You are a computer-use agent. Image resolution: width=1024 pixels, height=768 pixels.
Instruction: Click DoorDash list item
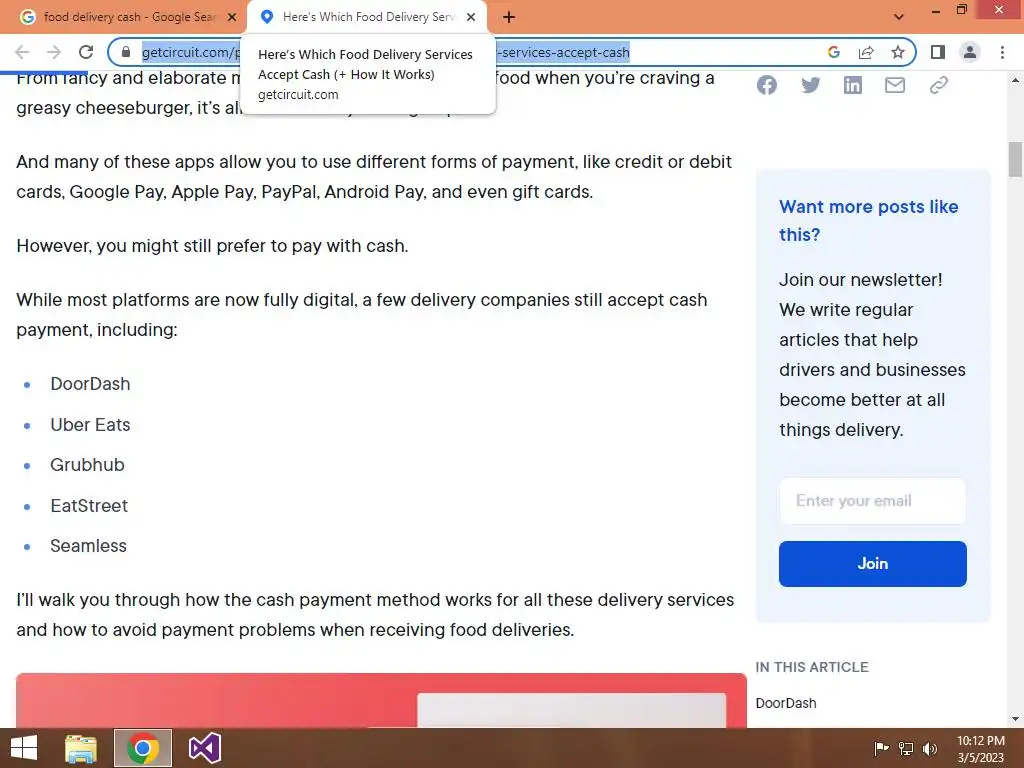[x=90, y=384]
